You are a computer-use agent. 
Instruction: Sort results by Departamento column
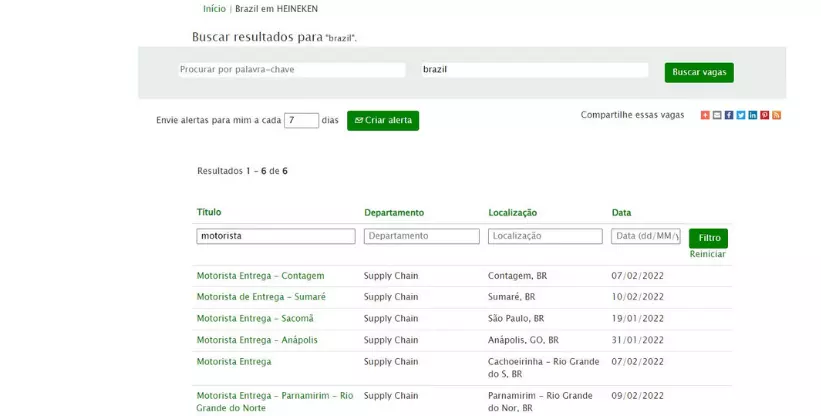point(394,212)
